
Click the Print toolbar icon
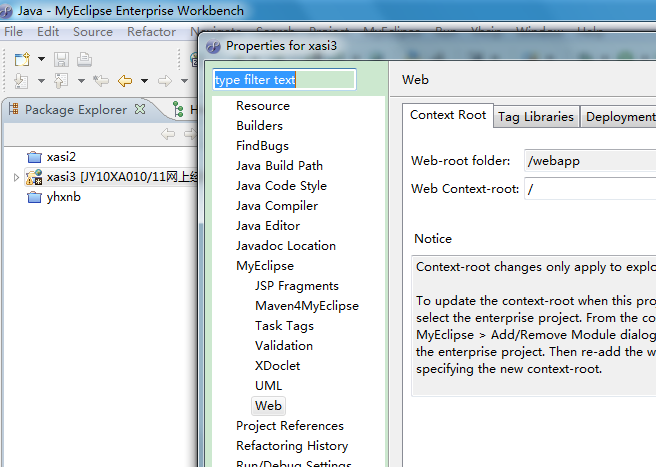click(85, 59)
